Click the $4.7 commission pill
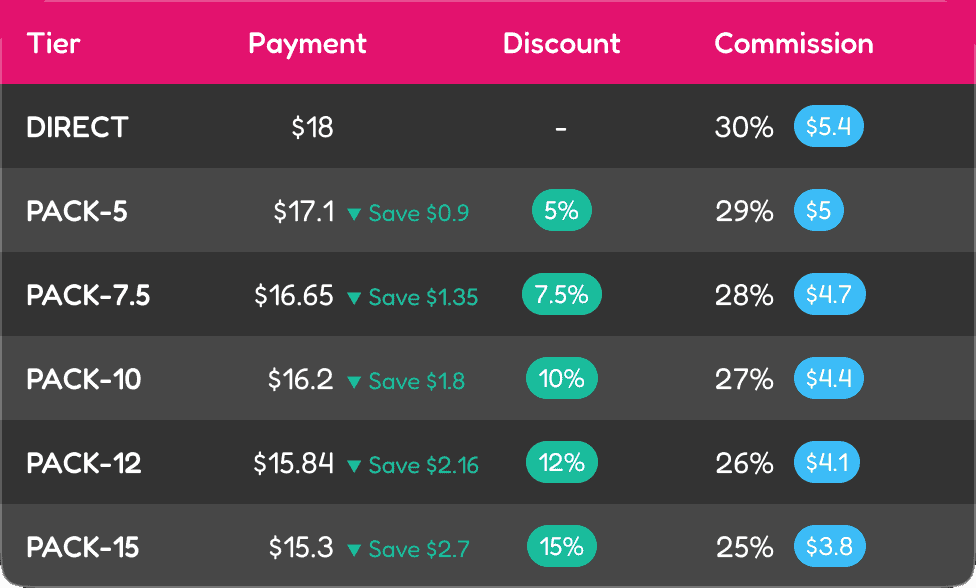976x588 pixels. 829,294
